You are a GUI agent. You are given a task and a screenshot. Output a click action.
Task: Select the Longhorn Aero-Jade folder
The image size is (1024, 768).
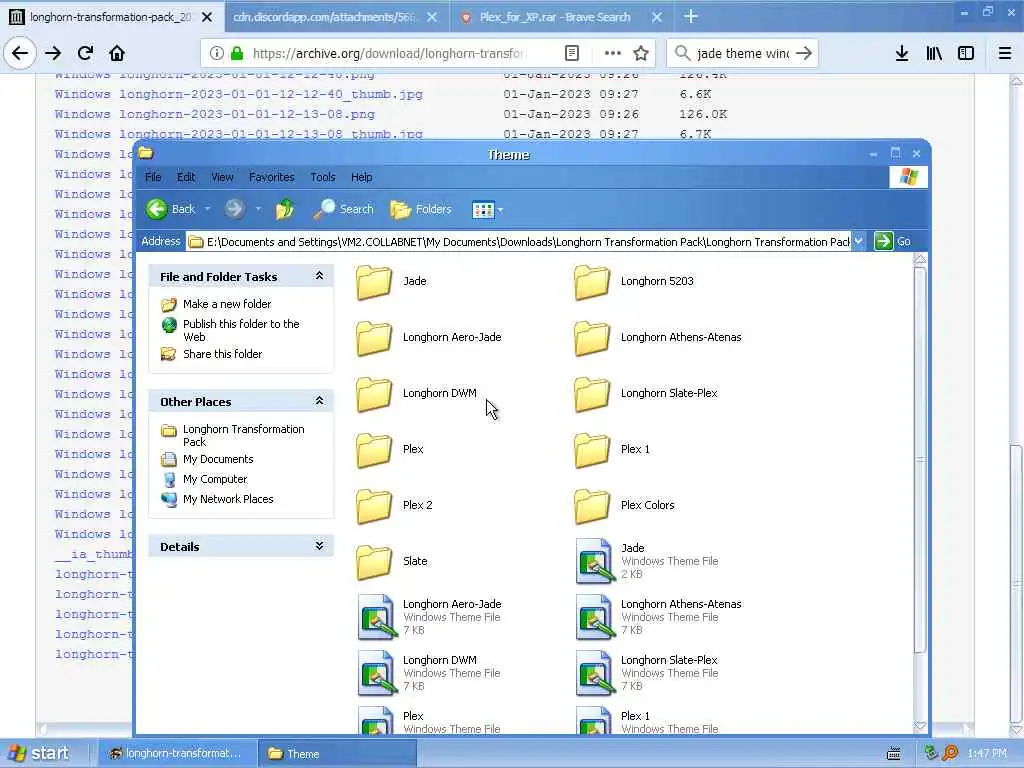click(428, 338)
